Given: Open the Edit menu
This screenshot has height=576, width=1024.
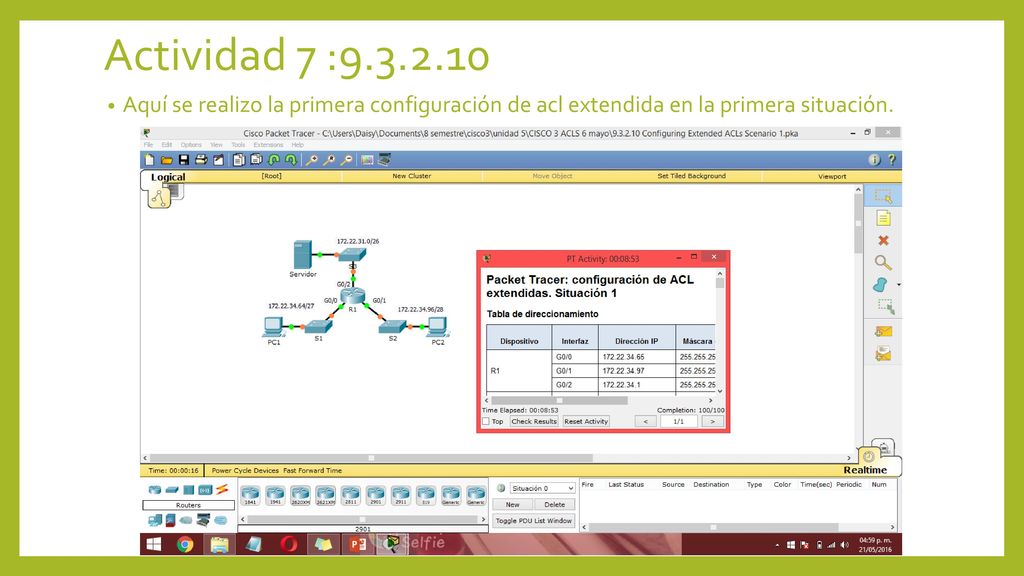Looking at the screenshot, I should (167, 145).
